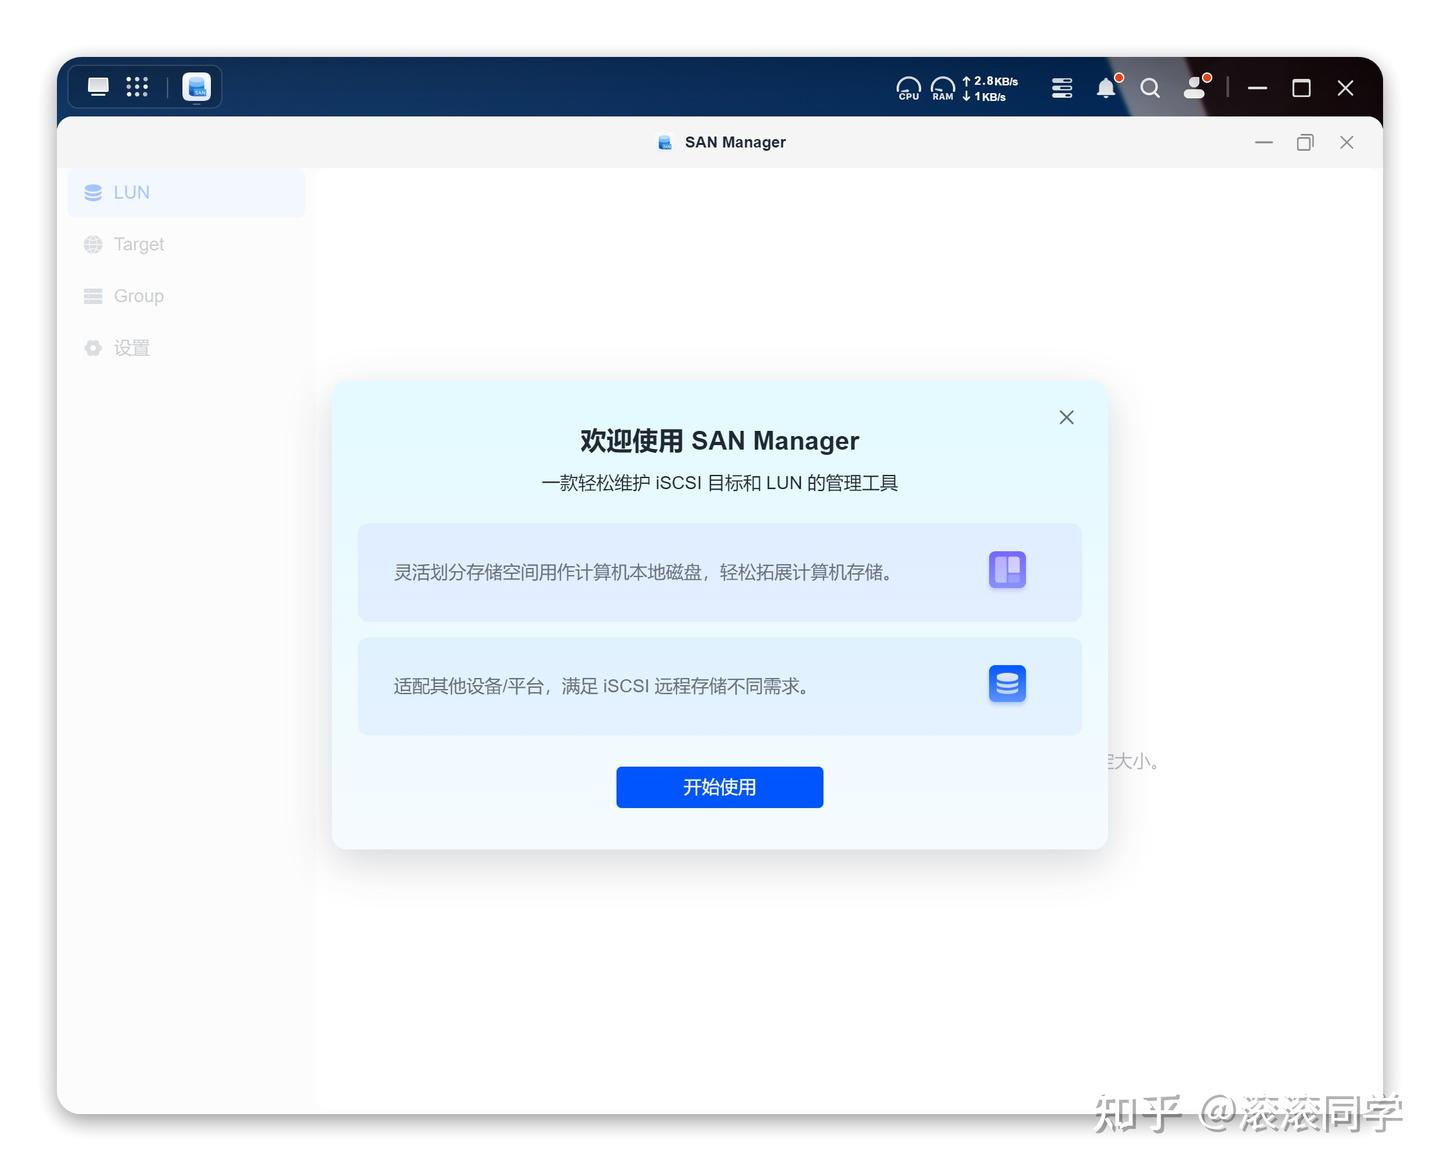This screenshot has height=1171, width=1440.
Task: Click the 适配其他设备/平台 description text
Action: pyautogui.click(x=601, y=686)
